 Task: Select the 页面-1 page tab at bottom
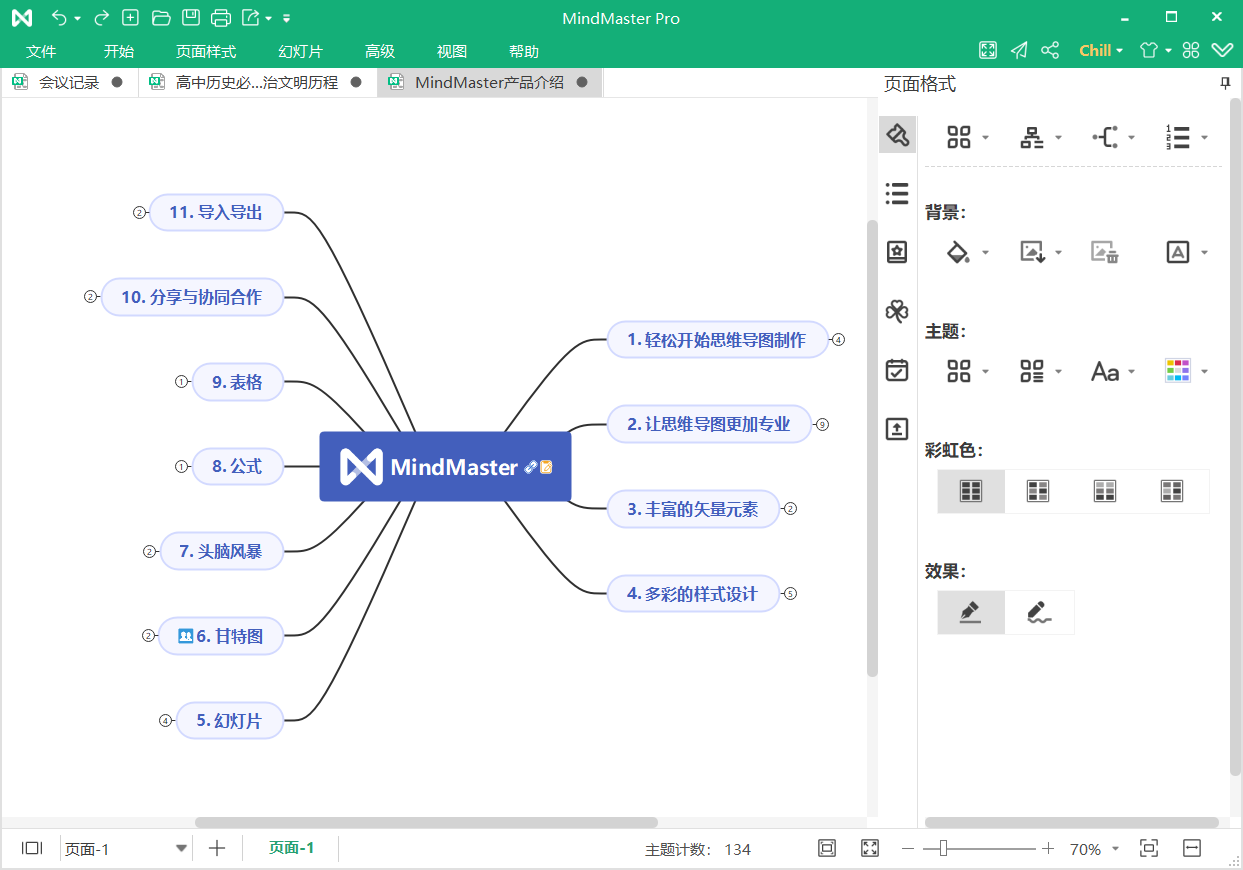[x=291, y=848]
